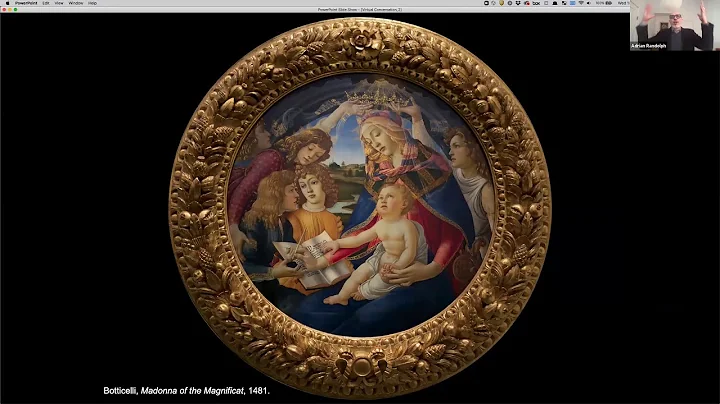Click the hat-shaped menu bar icon
The height and width of the screenshot is (404, 720).
click(555, 3)
